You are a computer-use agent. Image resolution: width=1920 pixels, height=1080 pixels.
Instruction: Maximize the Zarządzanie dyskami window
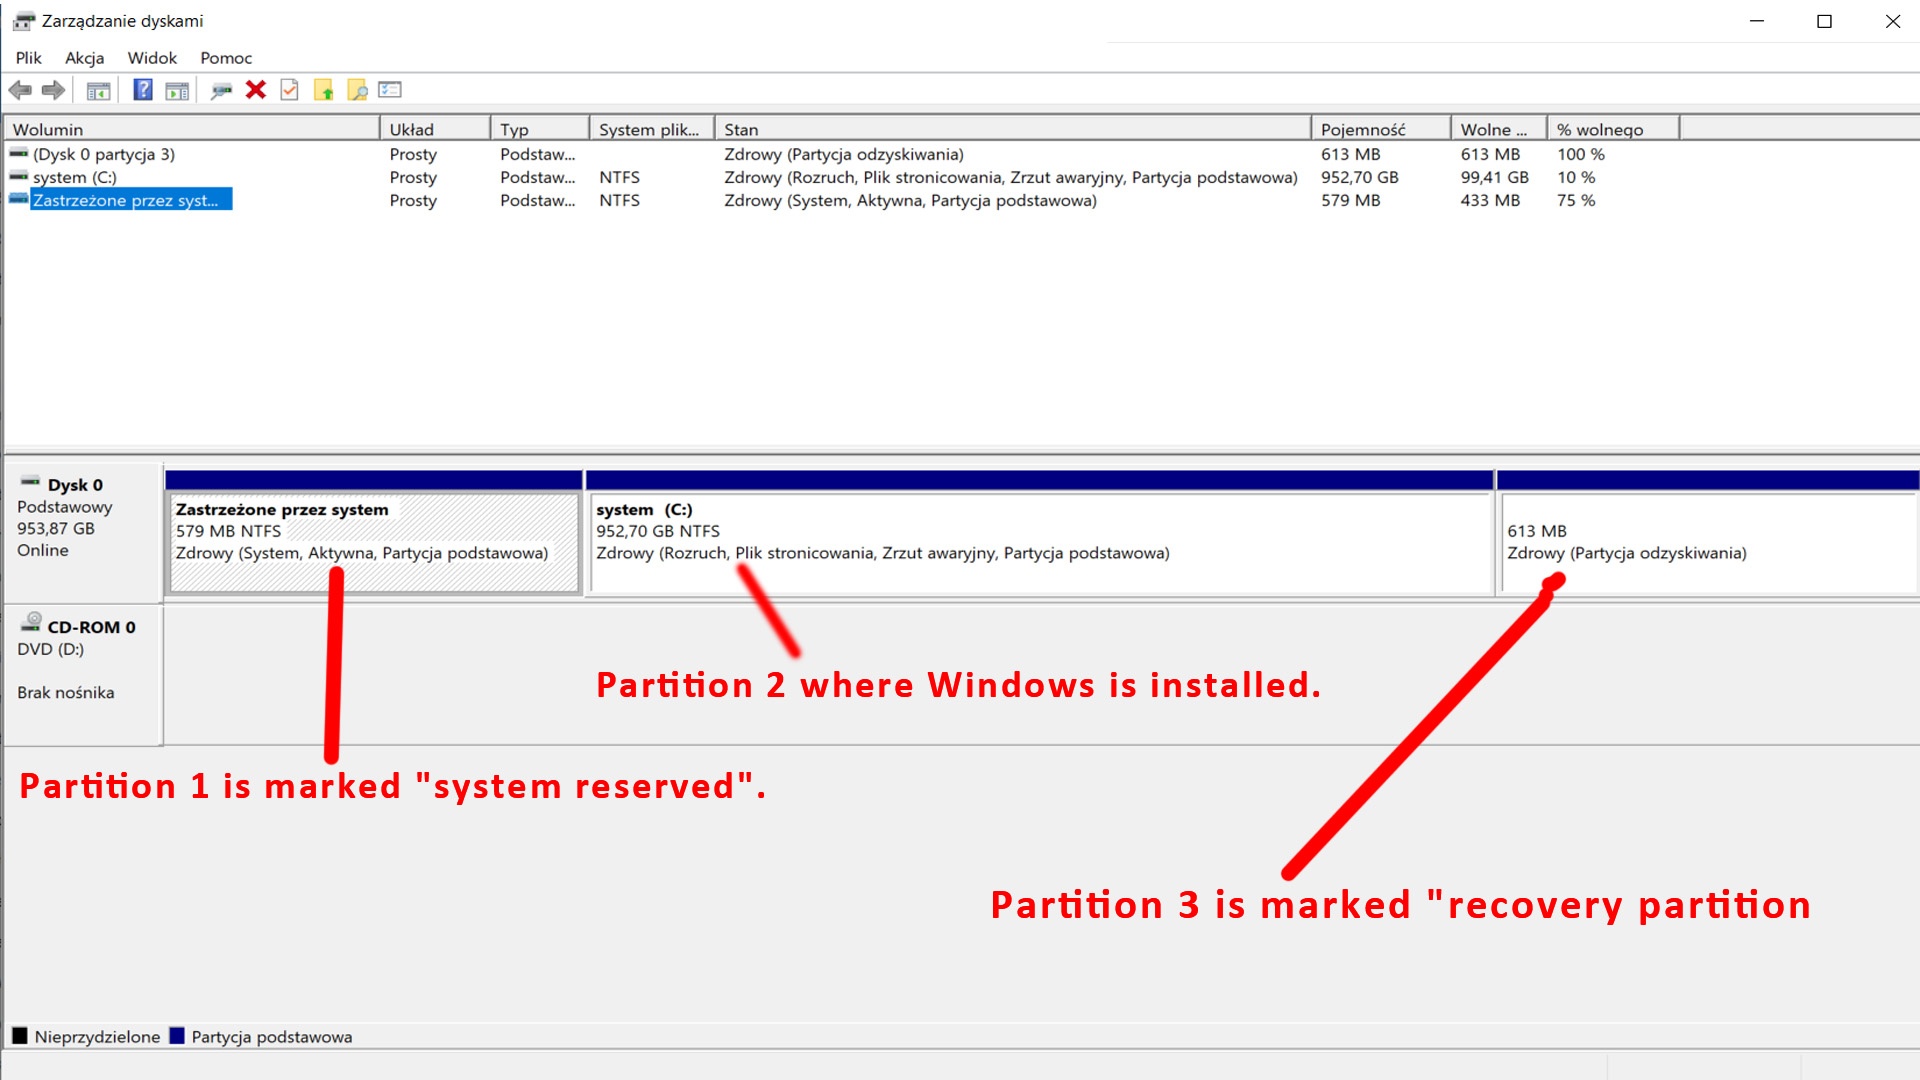click(1824, 21)
